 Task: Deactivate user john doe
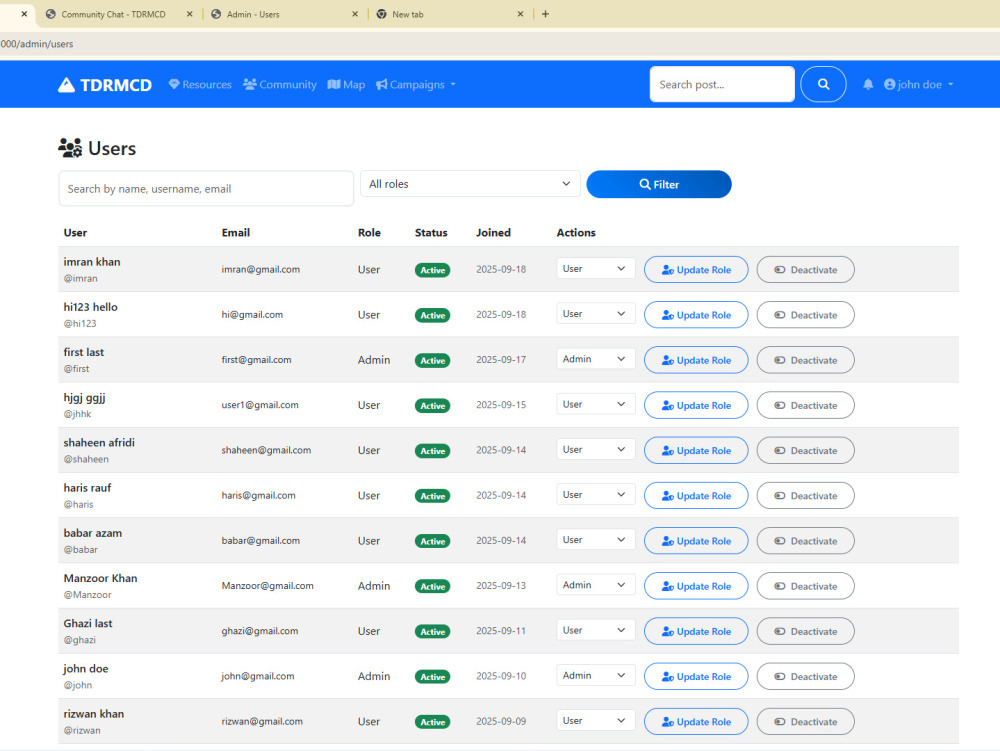[x=805, y=676]
